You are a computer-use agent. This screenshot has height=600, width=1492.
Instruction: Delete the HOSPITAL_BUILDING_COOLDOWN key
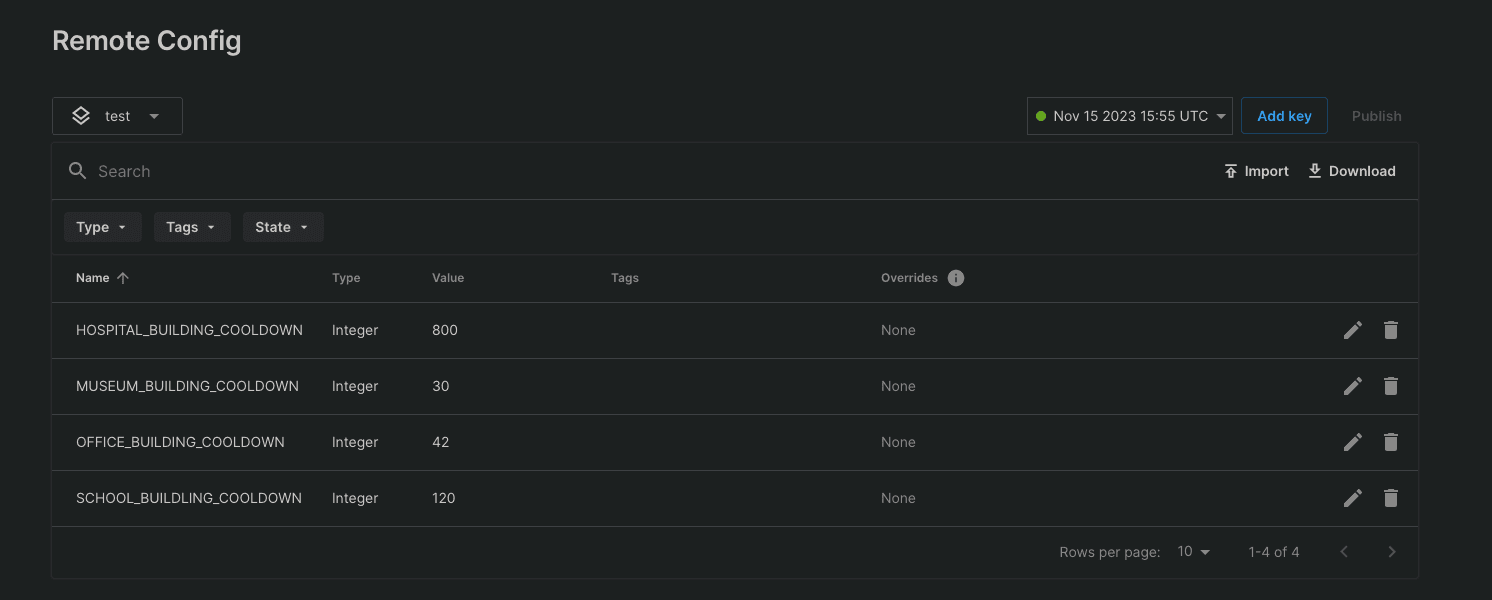click(x=1390, y=330)
